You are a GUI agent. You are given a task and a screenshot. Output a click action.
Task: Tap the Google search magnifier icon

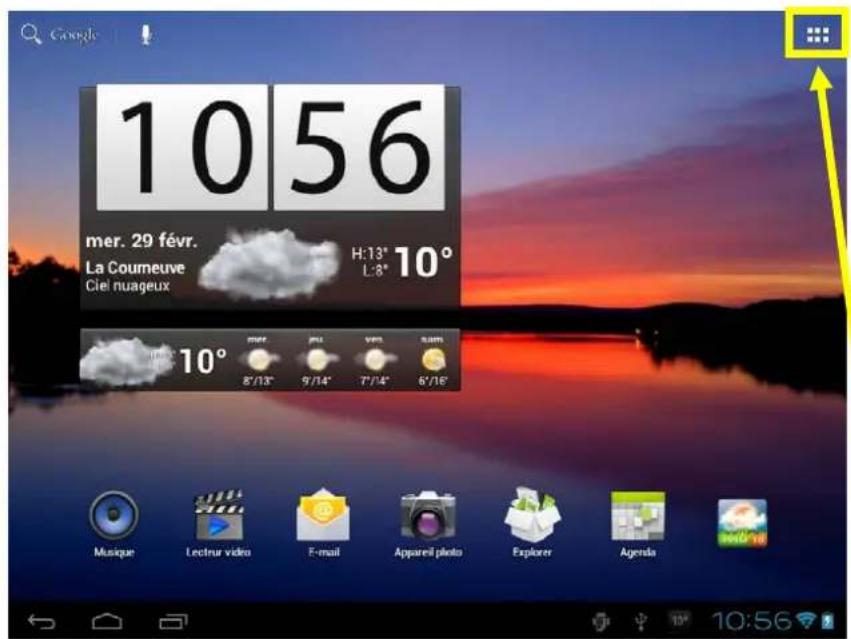coord(31,34)
